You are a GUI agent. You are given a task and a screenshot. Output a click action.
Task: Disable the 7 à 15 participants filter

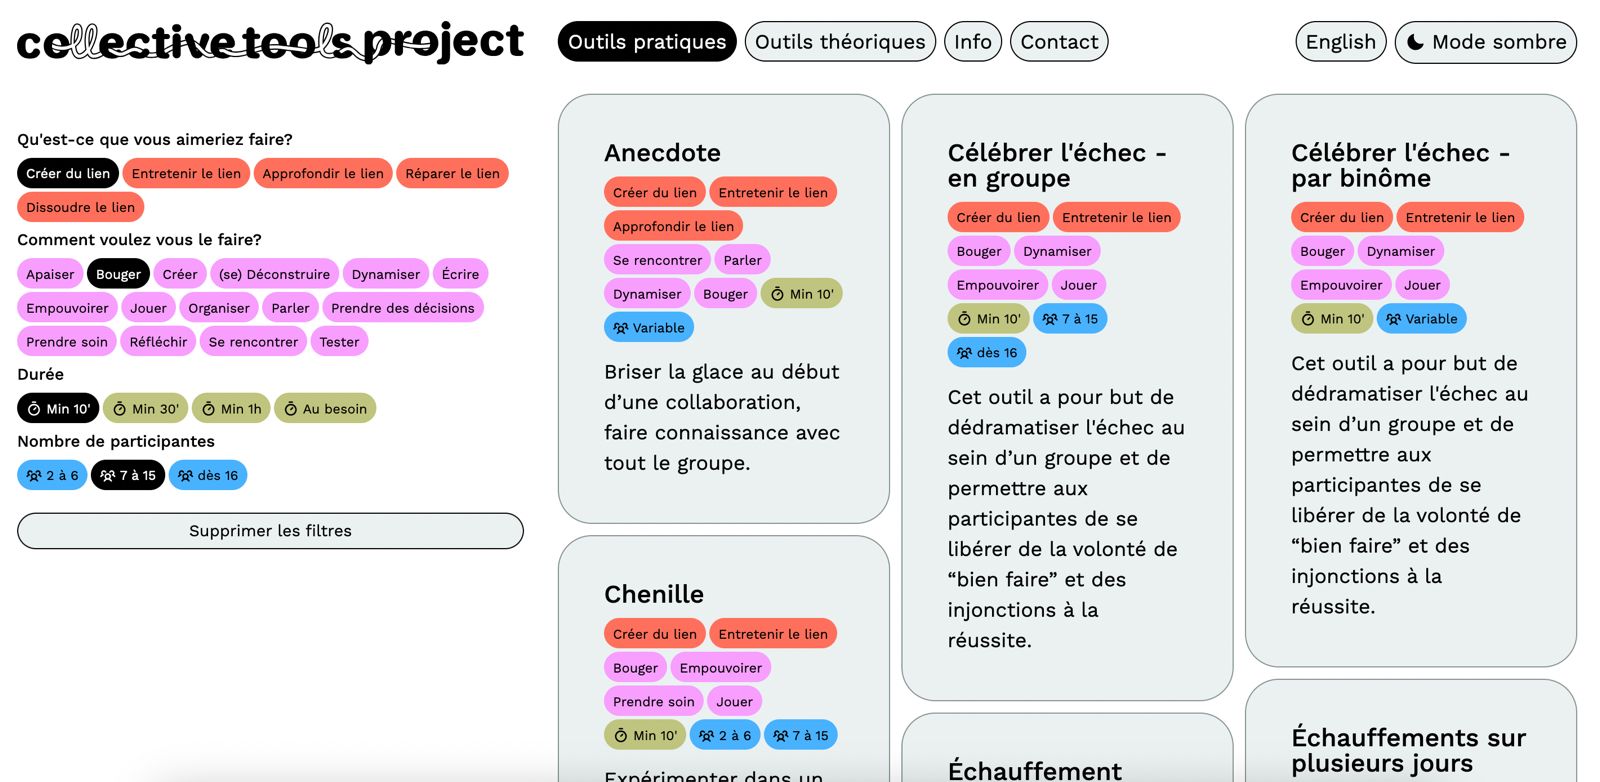point(128,476)
